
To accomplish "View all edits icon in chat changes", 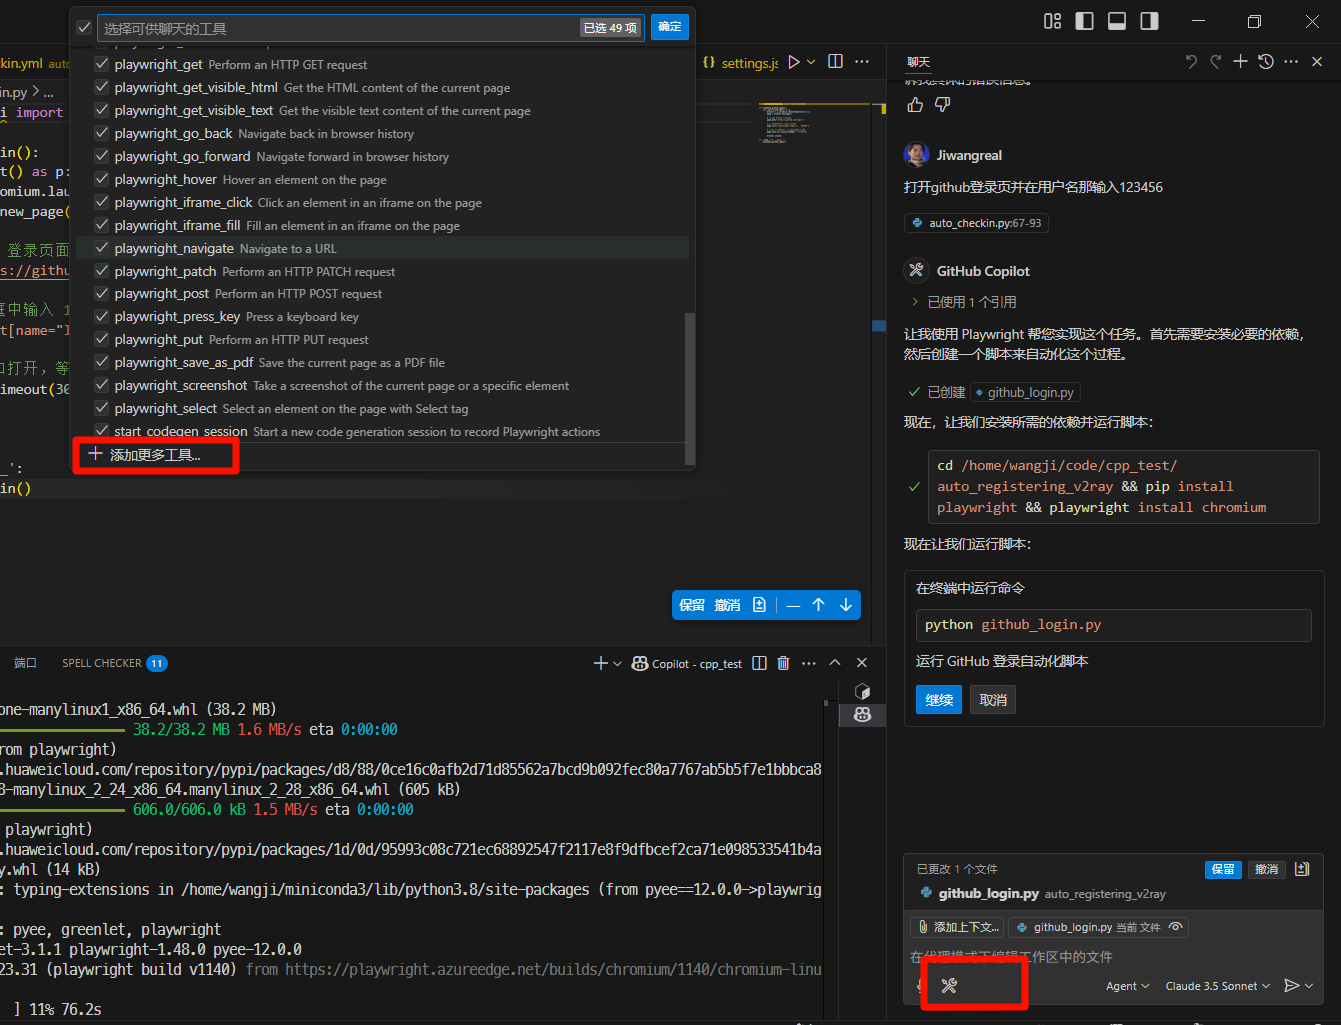I will [1302, 869].
